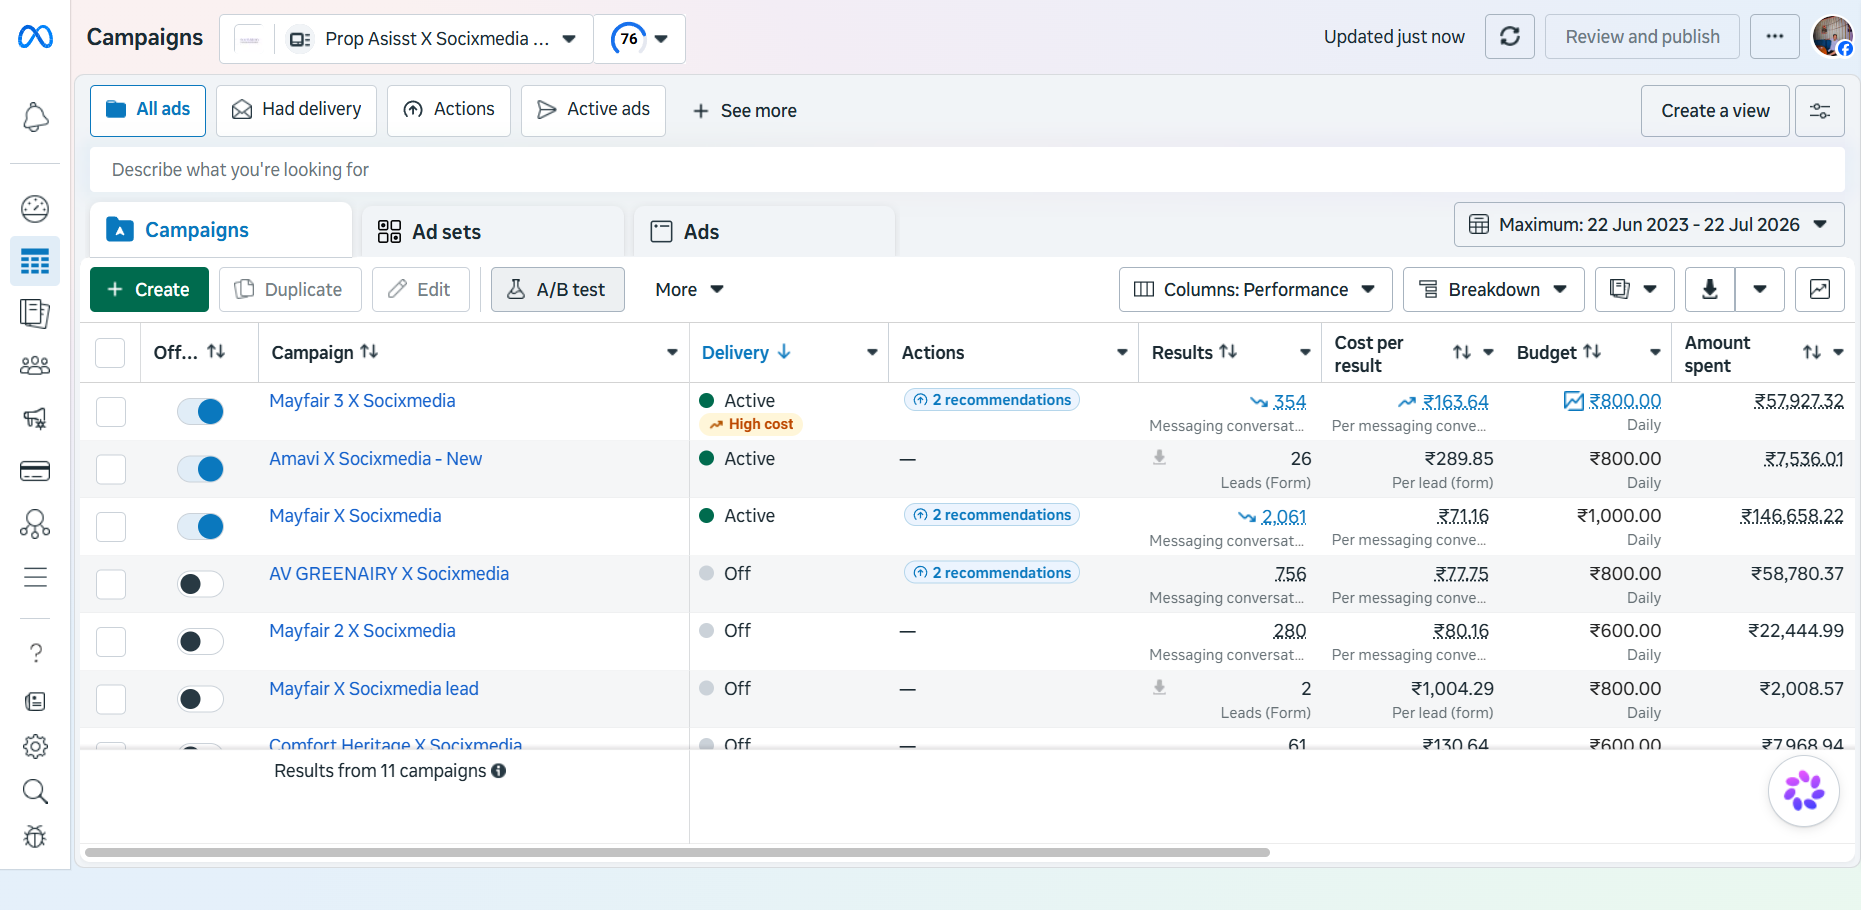The height and width of the screenshot is (910, 1861).
Task: Check the select-all campaigns header checkbox
Action: click(x=110, y=353)
